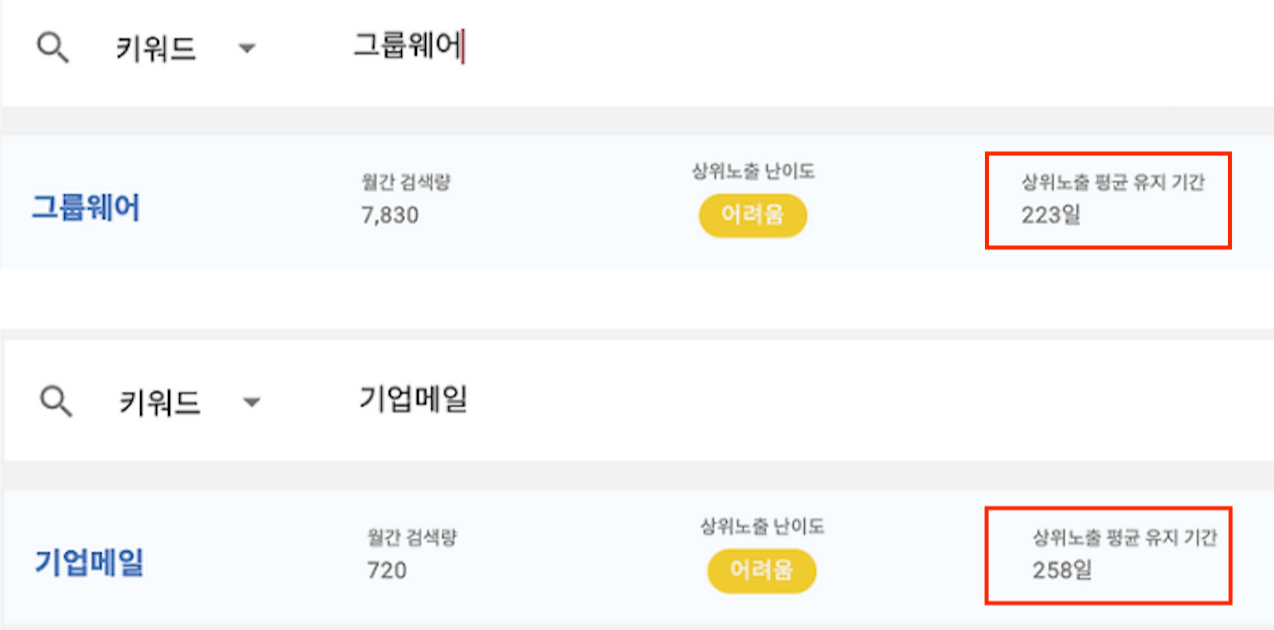The image size is (1274, 630).
Task: Click the 상위노출 난이도 label for 기업메일
Action: pyautogui.click(x=762, y=526)
